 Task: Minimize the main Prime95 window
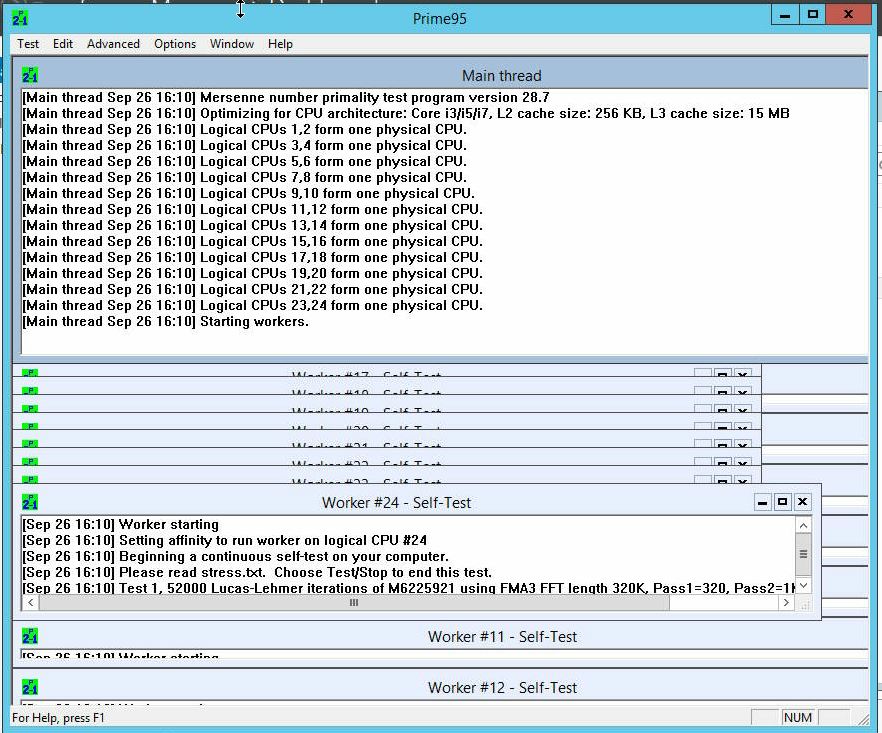coord(785,15)
